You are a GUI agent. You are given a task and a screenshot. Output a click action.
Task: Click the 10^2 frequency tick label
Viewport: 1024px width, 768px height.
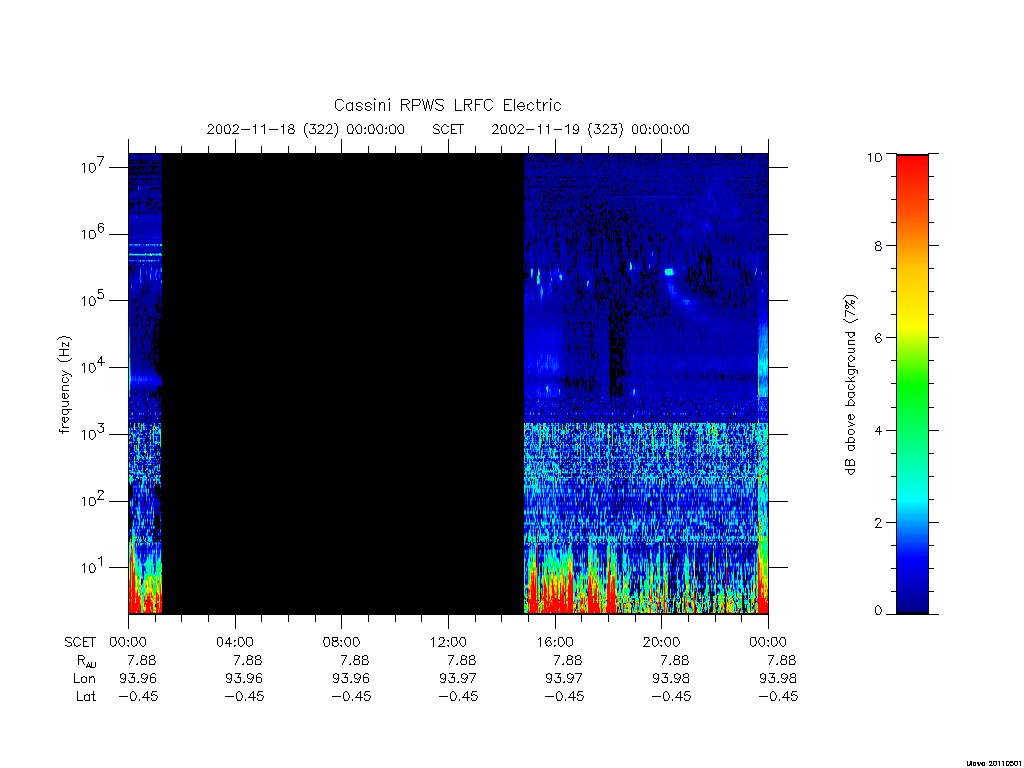point(93,500)
